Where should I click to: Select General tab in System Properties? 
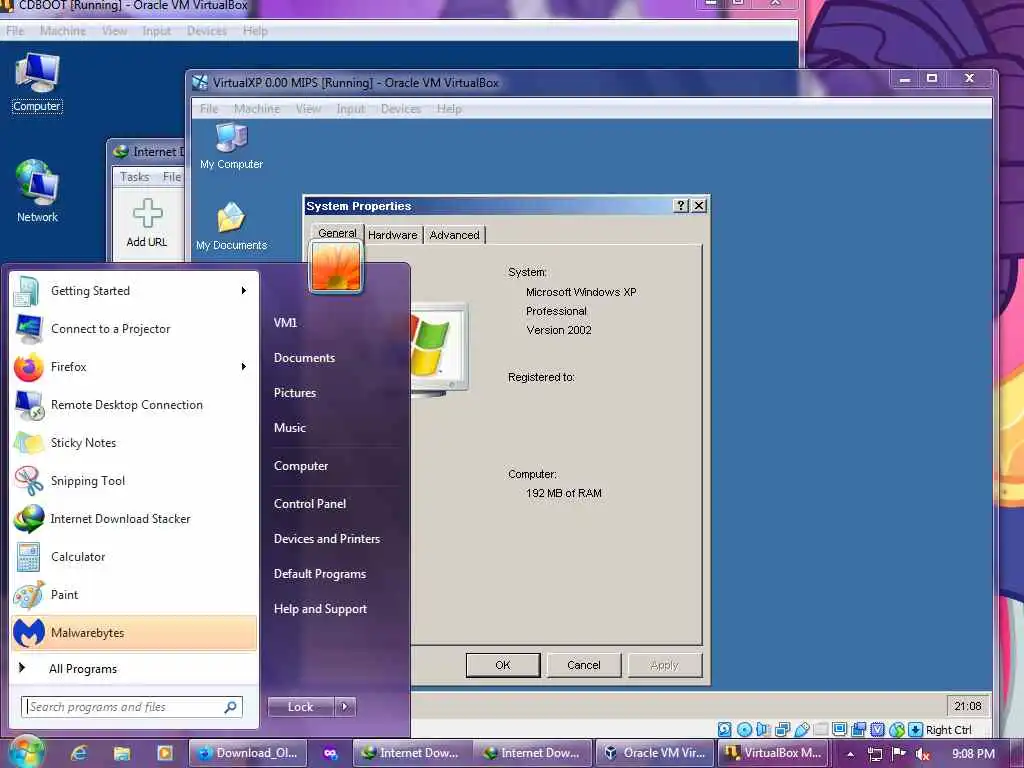click(x=337, y=233)
